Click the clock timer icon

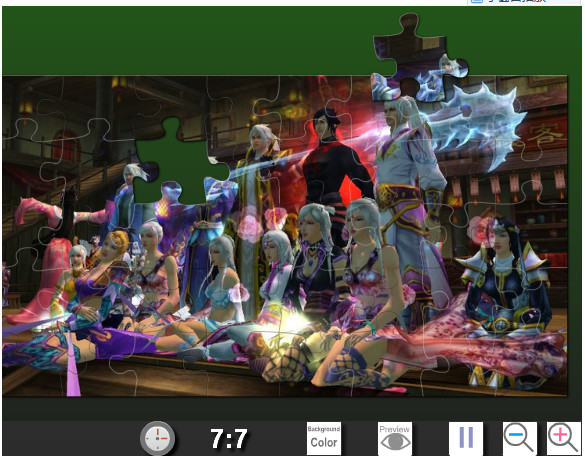pyautogui.click(x=157, y=438)
